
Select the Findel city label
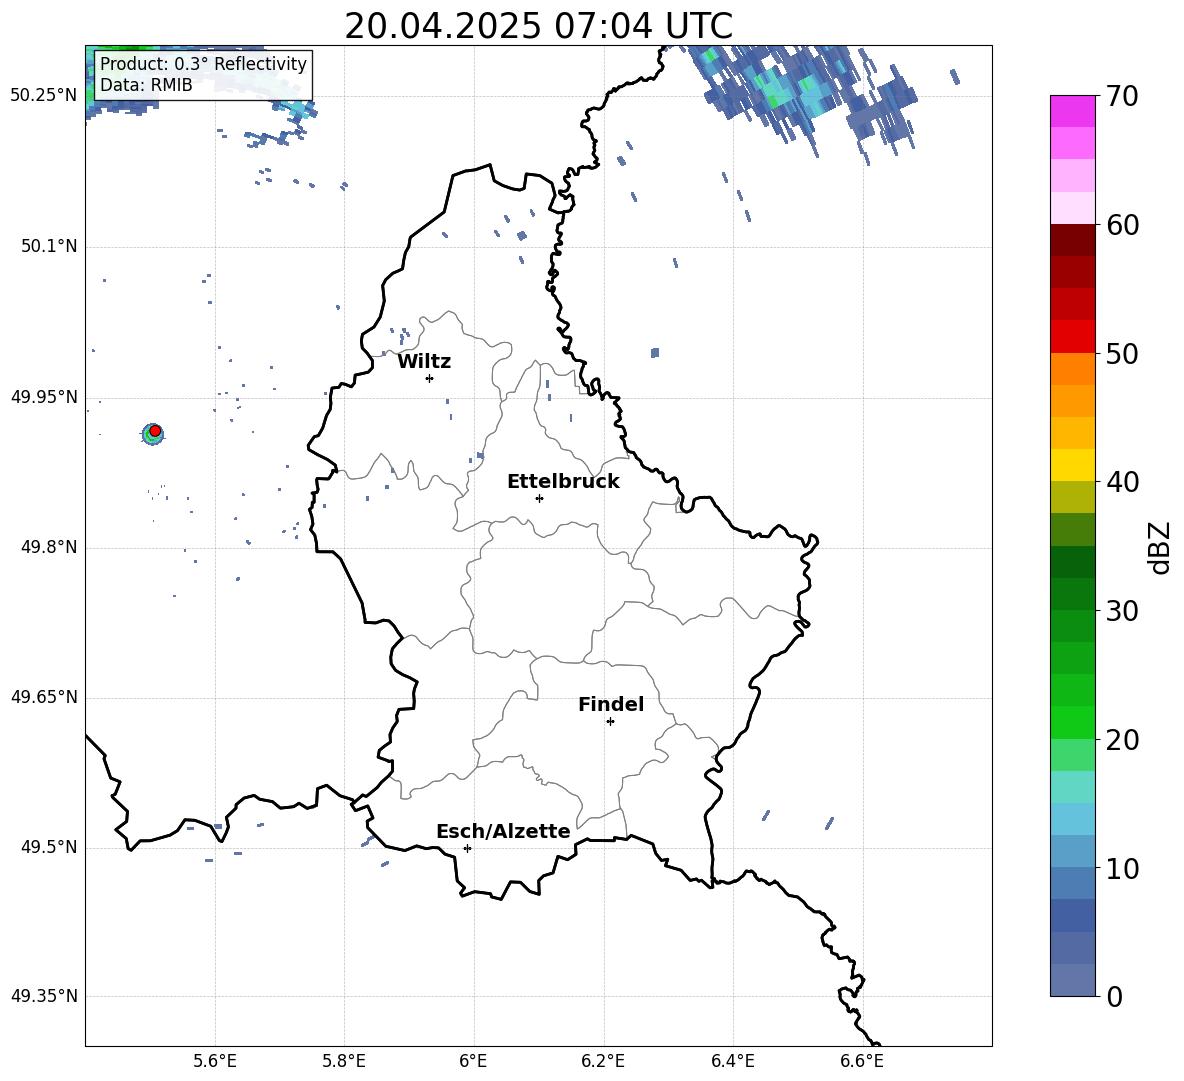click(x=611, y=704)
